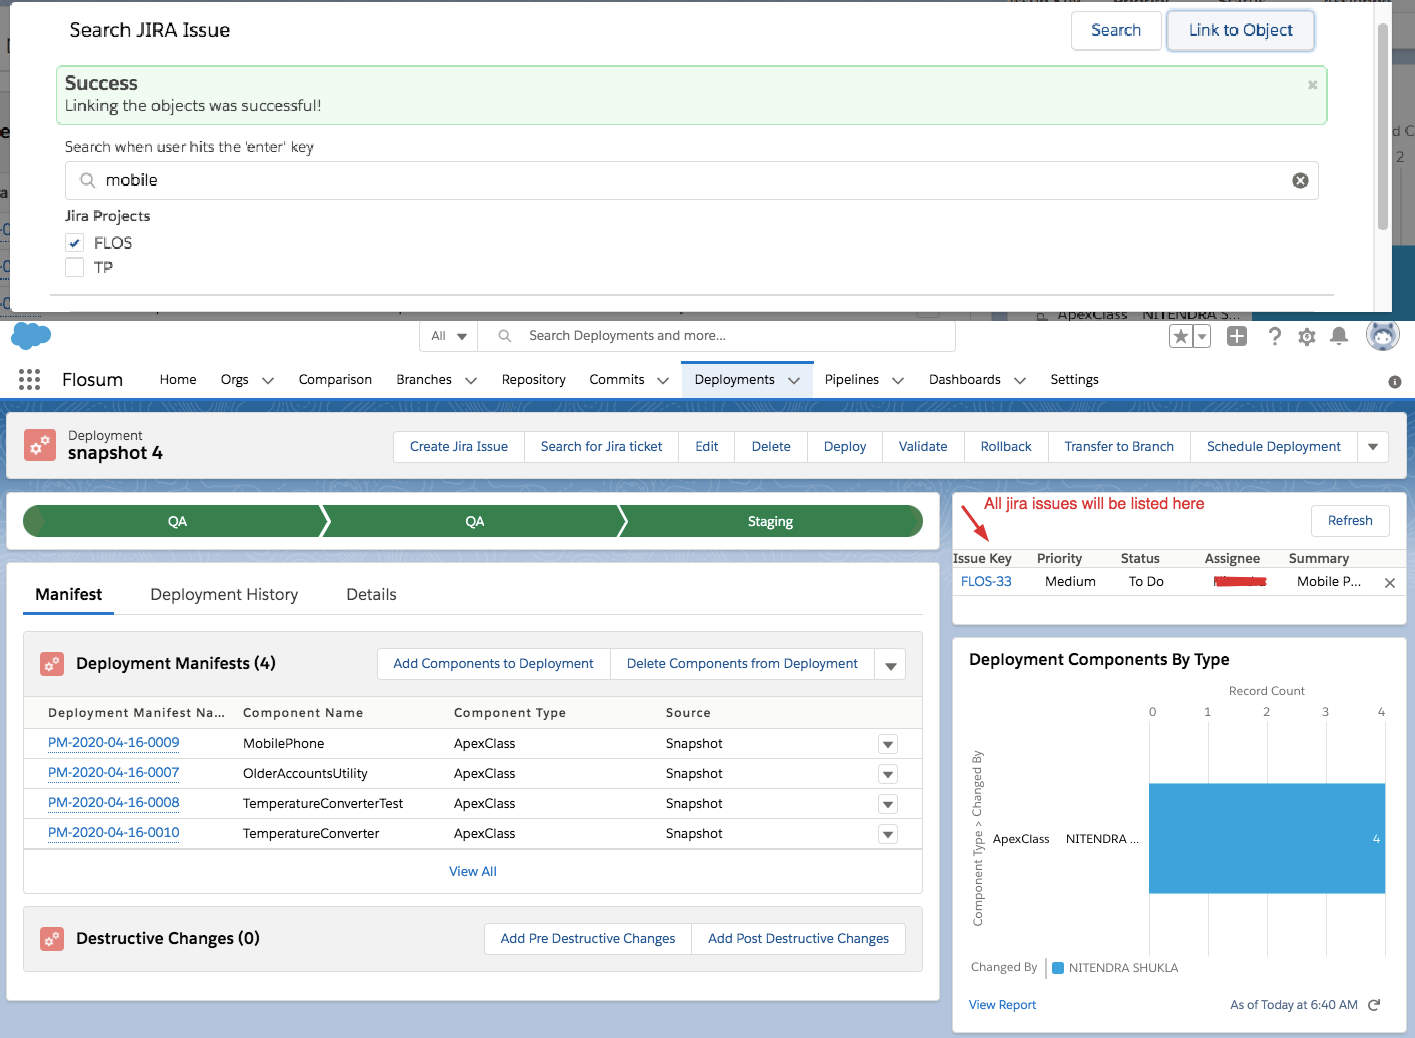Expand the row menu for MobilePhone
The width and height of the screenshot is (1415, 1038).
pos(887,744)
